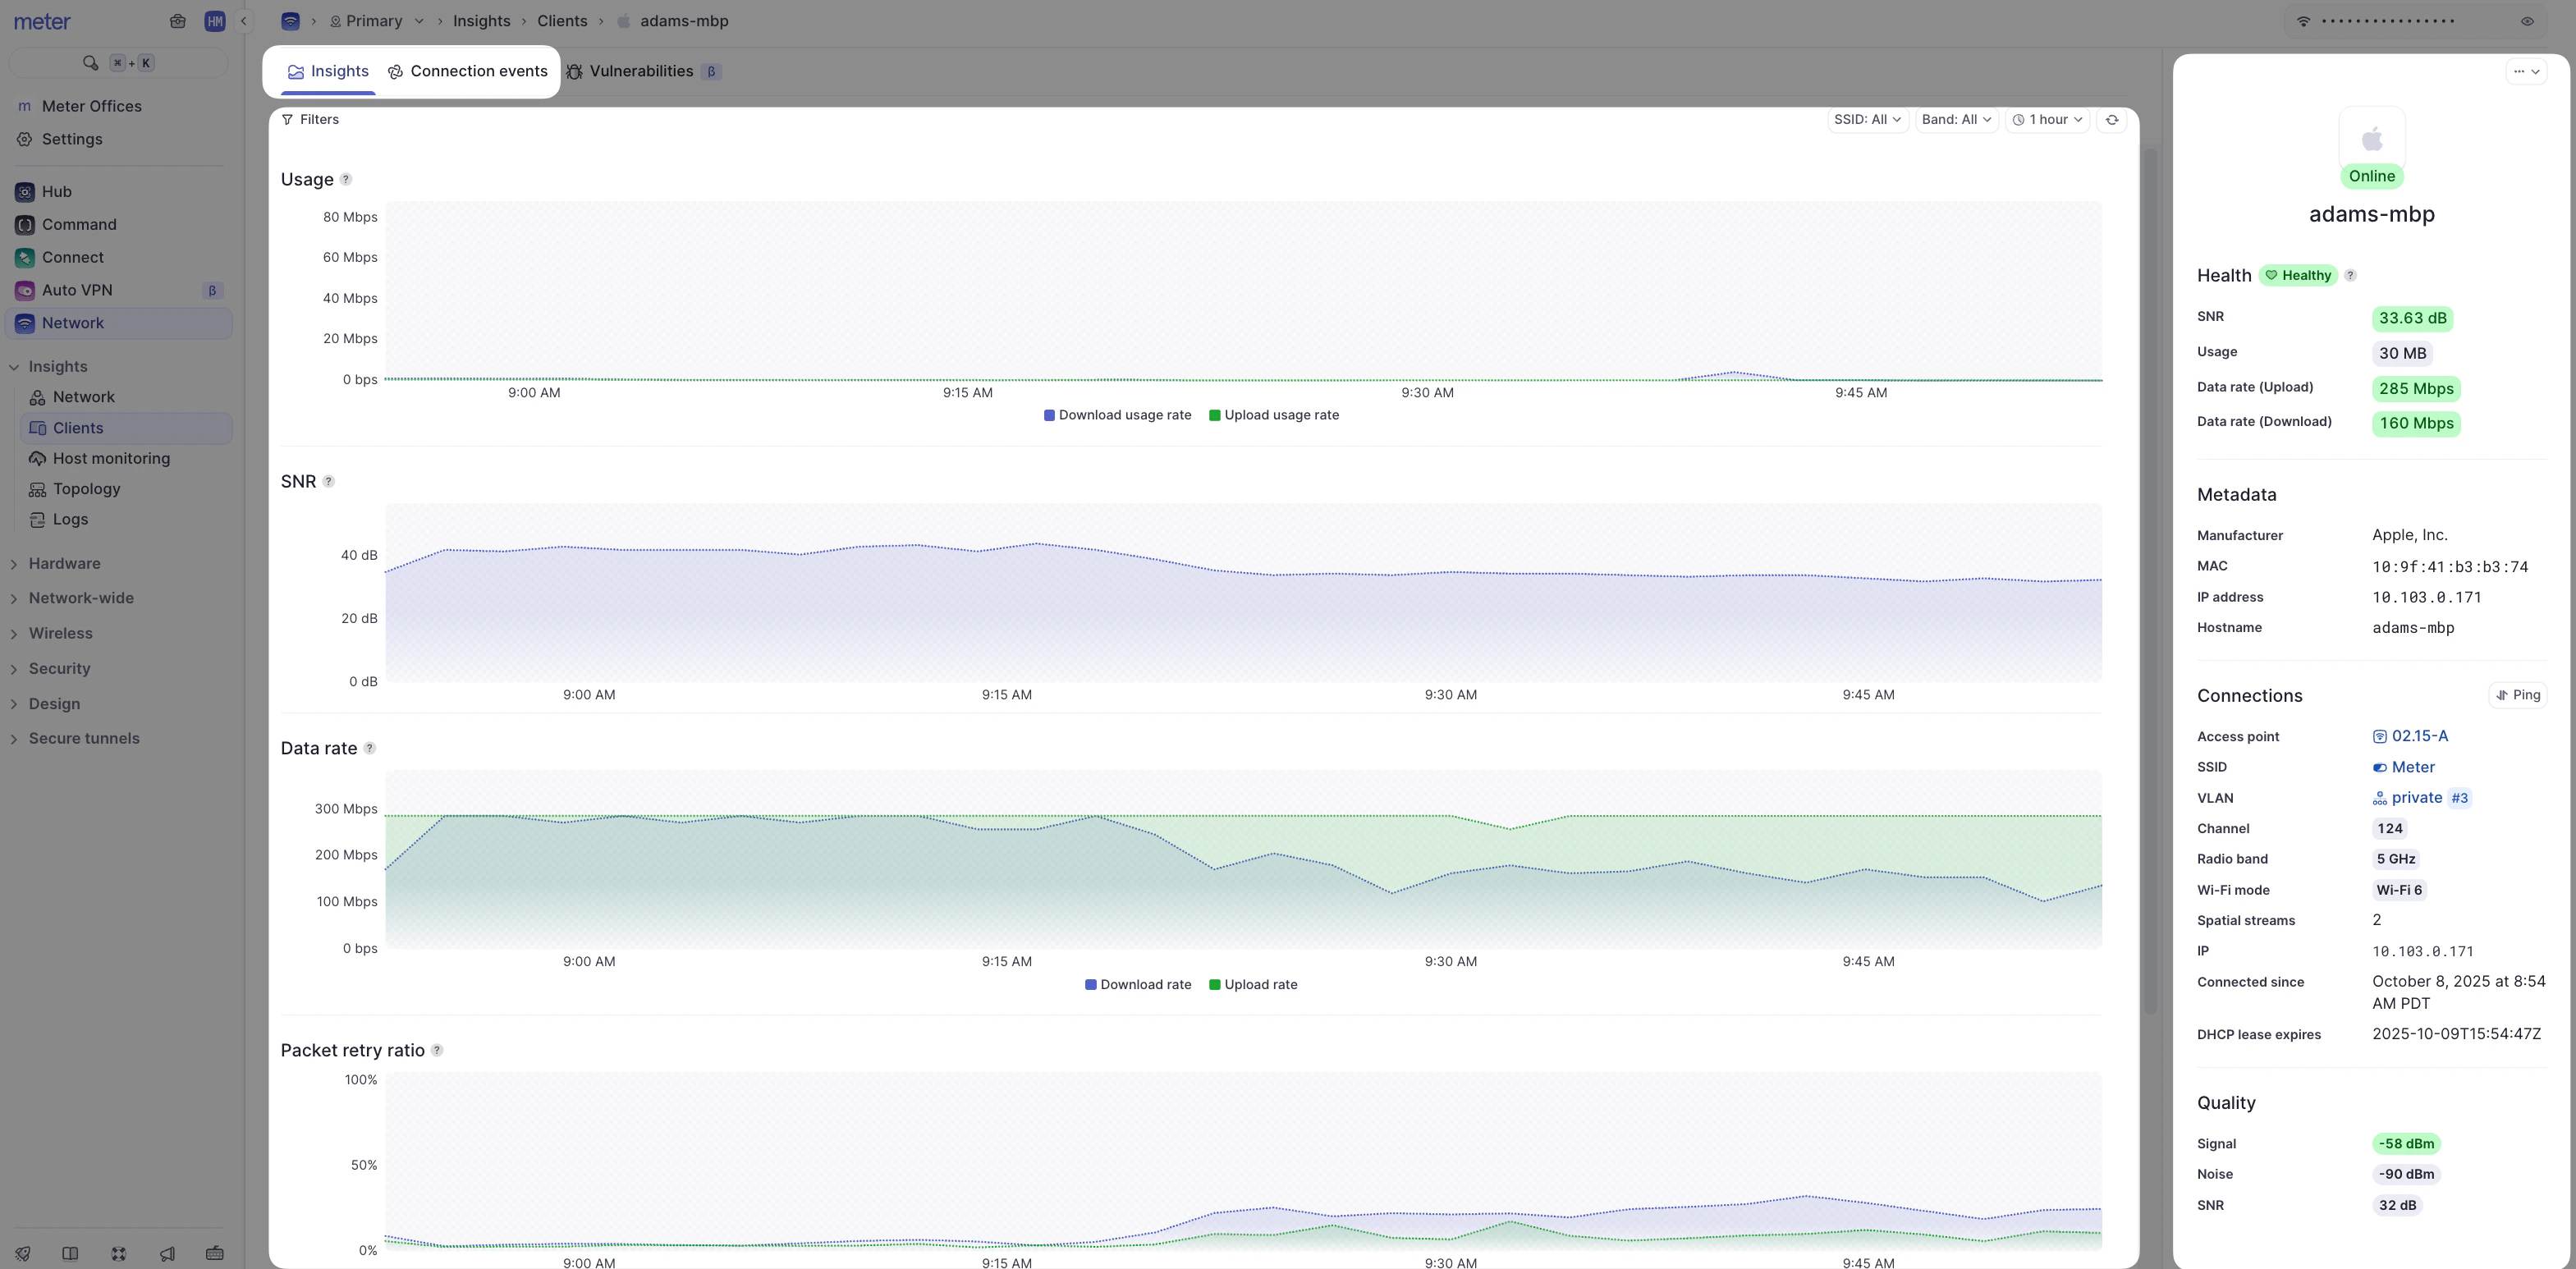Open the 1 hour time range dropdown
The width and height of the screenshot is (2576, 1269).
(2047, 119)
